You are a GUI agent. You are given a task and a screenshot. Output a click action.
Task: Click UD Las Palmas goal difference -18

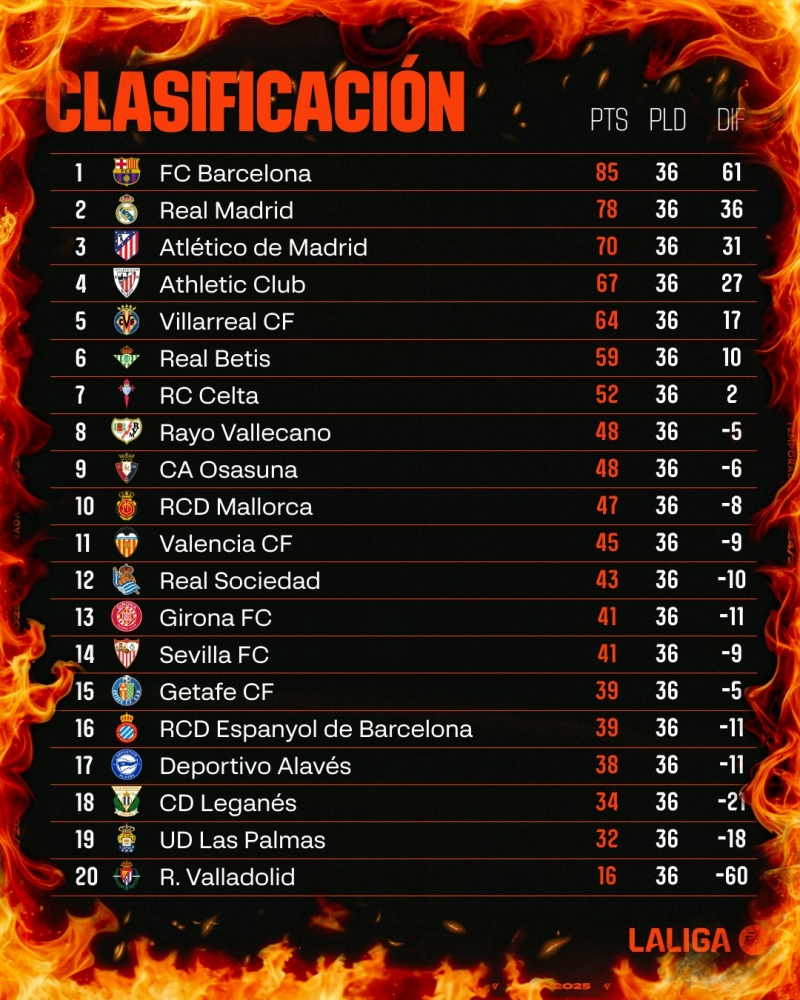point(732,840)
